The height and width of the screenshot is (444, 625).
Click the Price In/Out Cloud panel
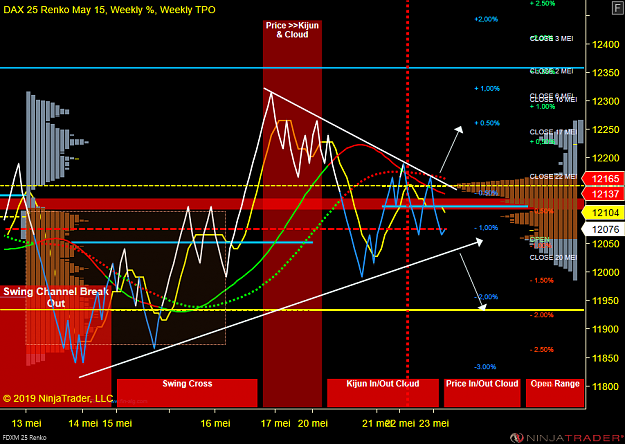pyautogui.click(x=482, y=393)
